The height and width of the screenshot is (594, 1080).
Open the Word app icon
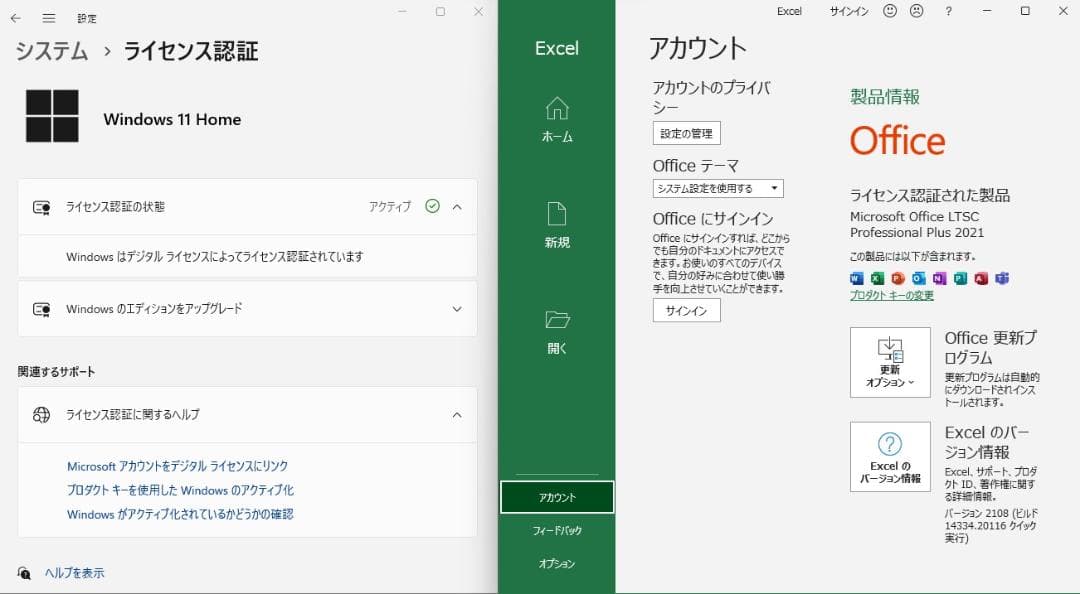click(856, 278)
